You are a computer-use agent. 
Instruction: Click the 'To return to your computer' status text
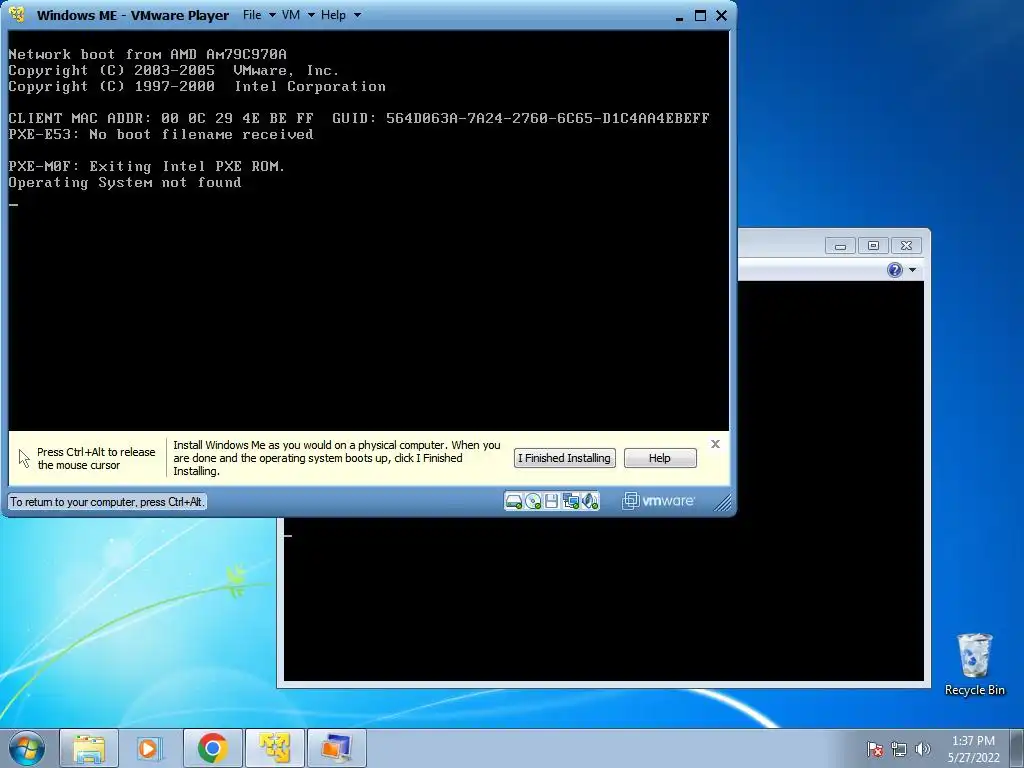(106, 502)
